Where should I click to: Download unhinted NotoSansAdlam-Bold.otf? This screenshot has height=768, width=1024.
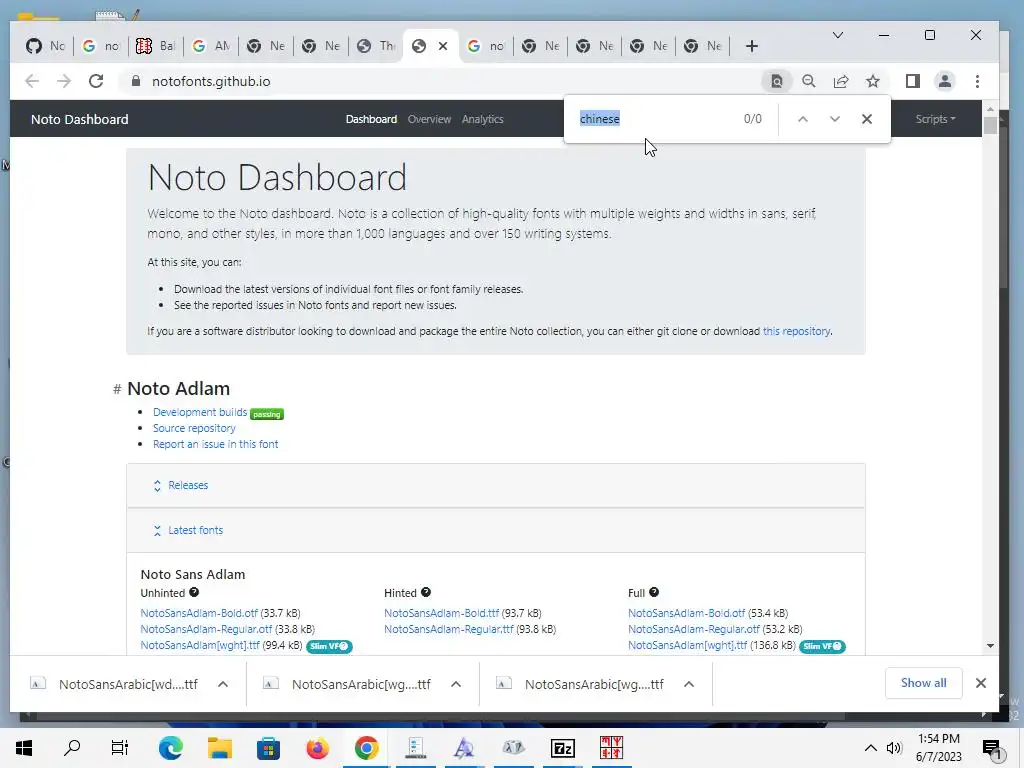click(x=199, y=613)
